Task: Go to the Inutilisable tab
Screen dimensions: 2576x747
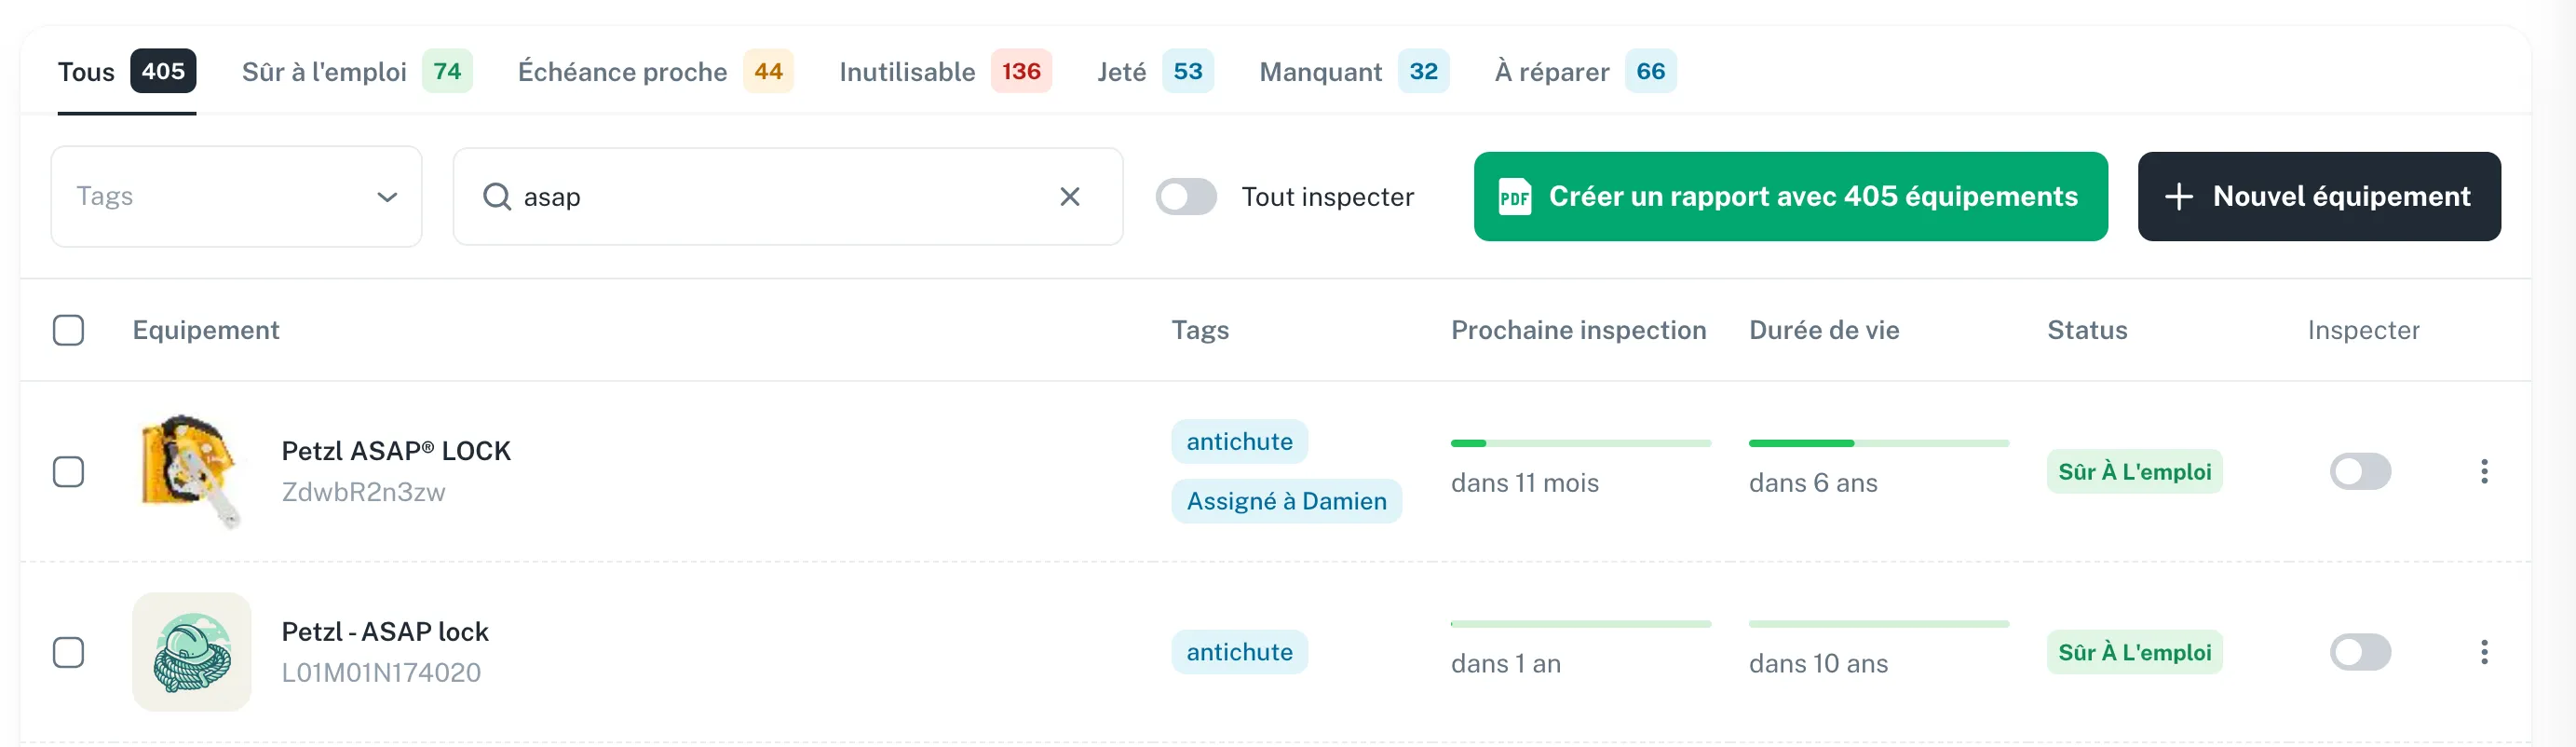Action: 945,72
